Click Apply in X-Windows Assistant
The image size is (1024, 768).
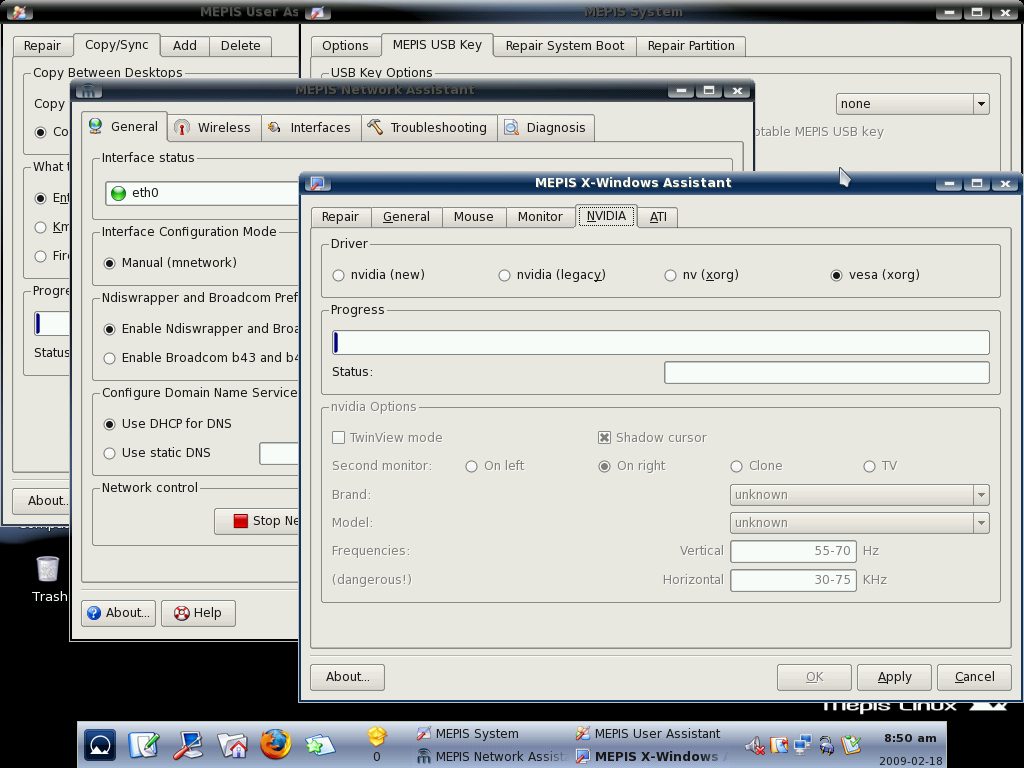click(x=894, y=677)
